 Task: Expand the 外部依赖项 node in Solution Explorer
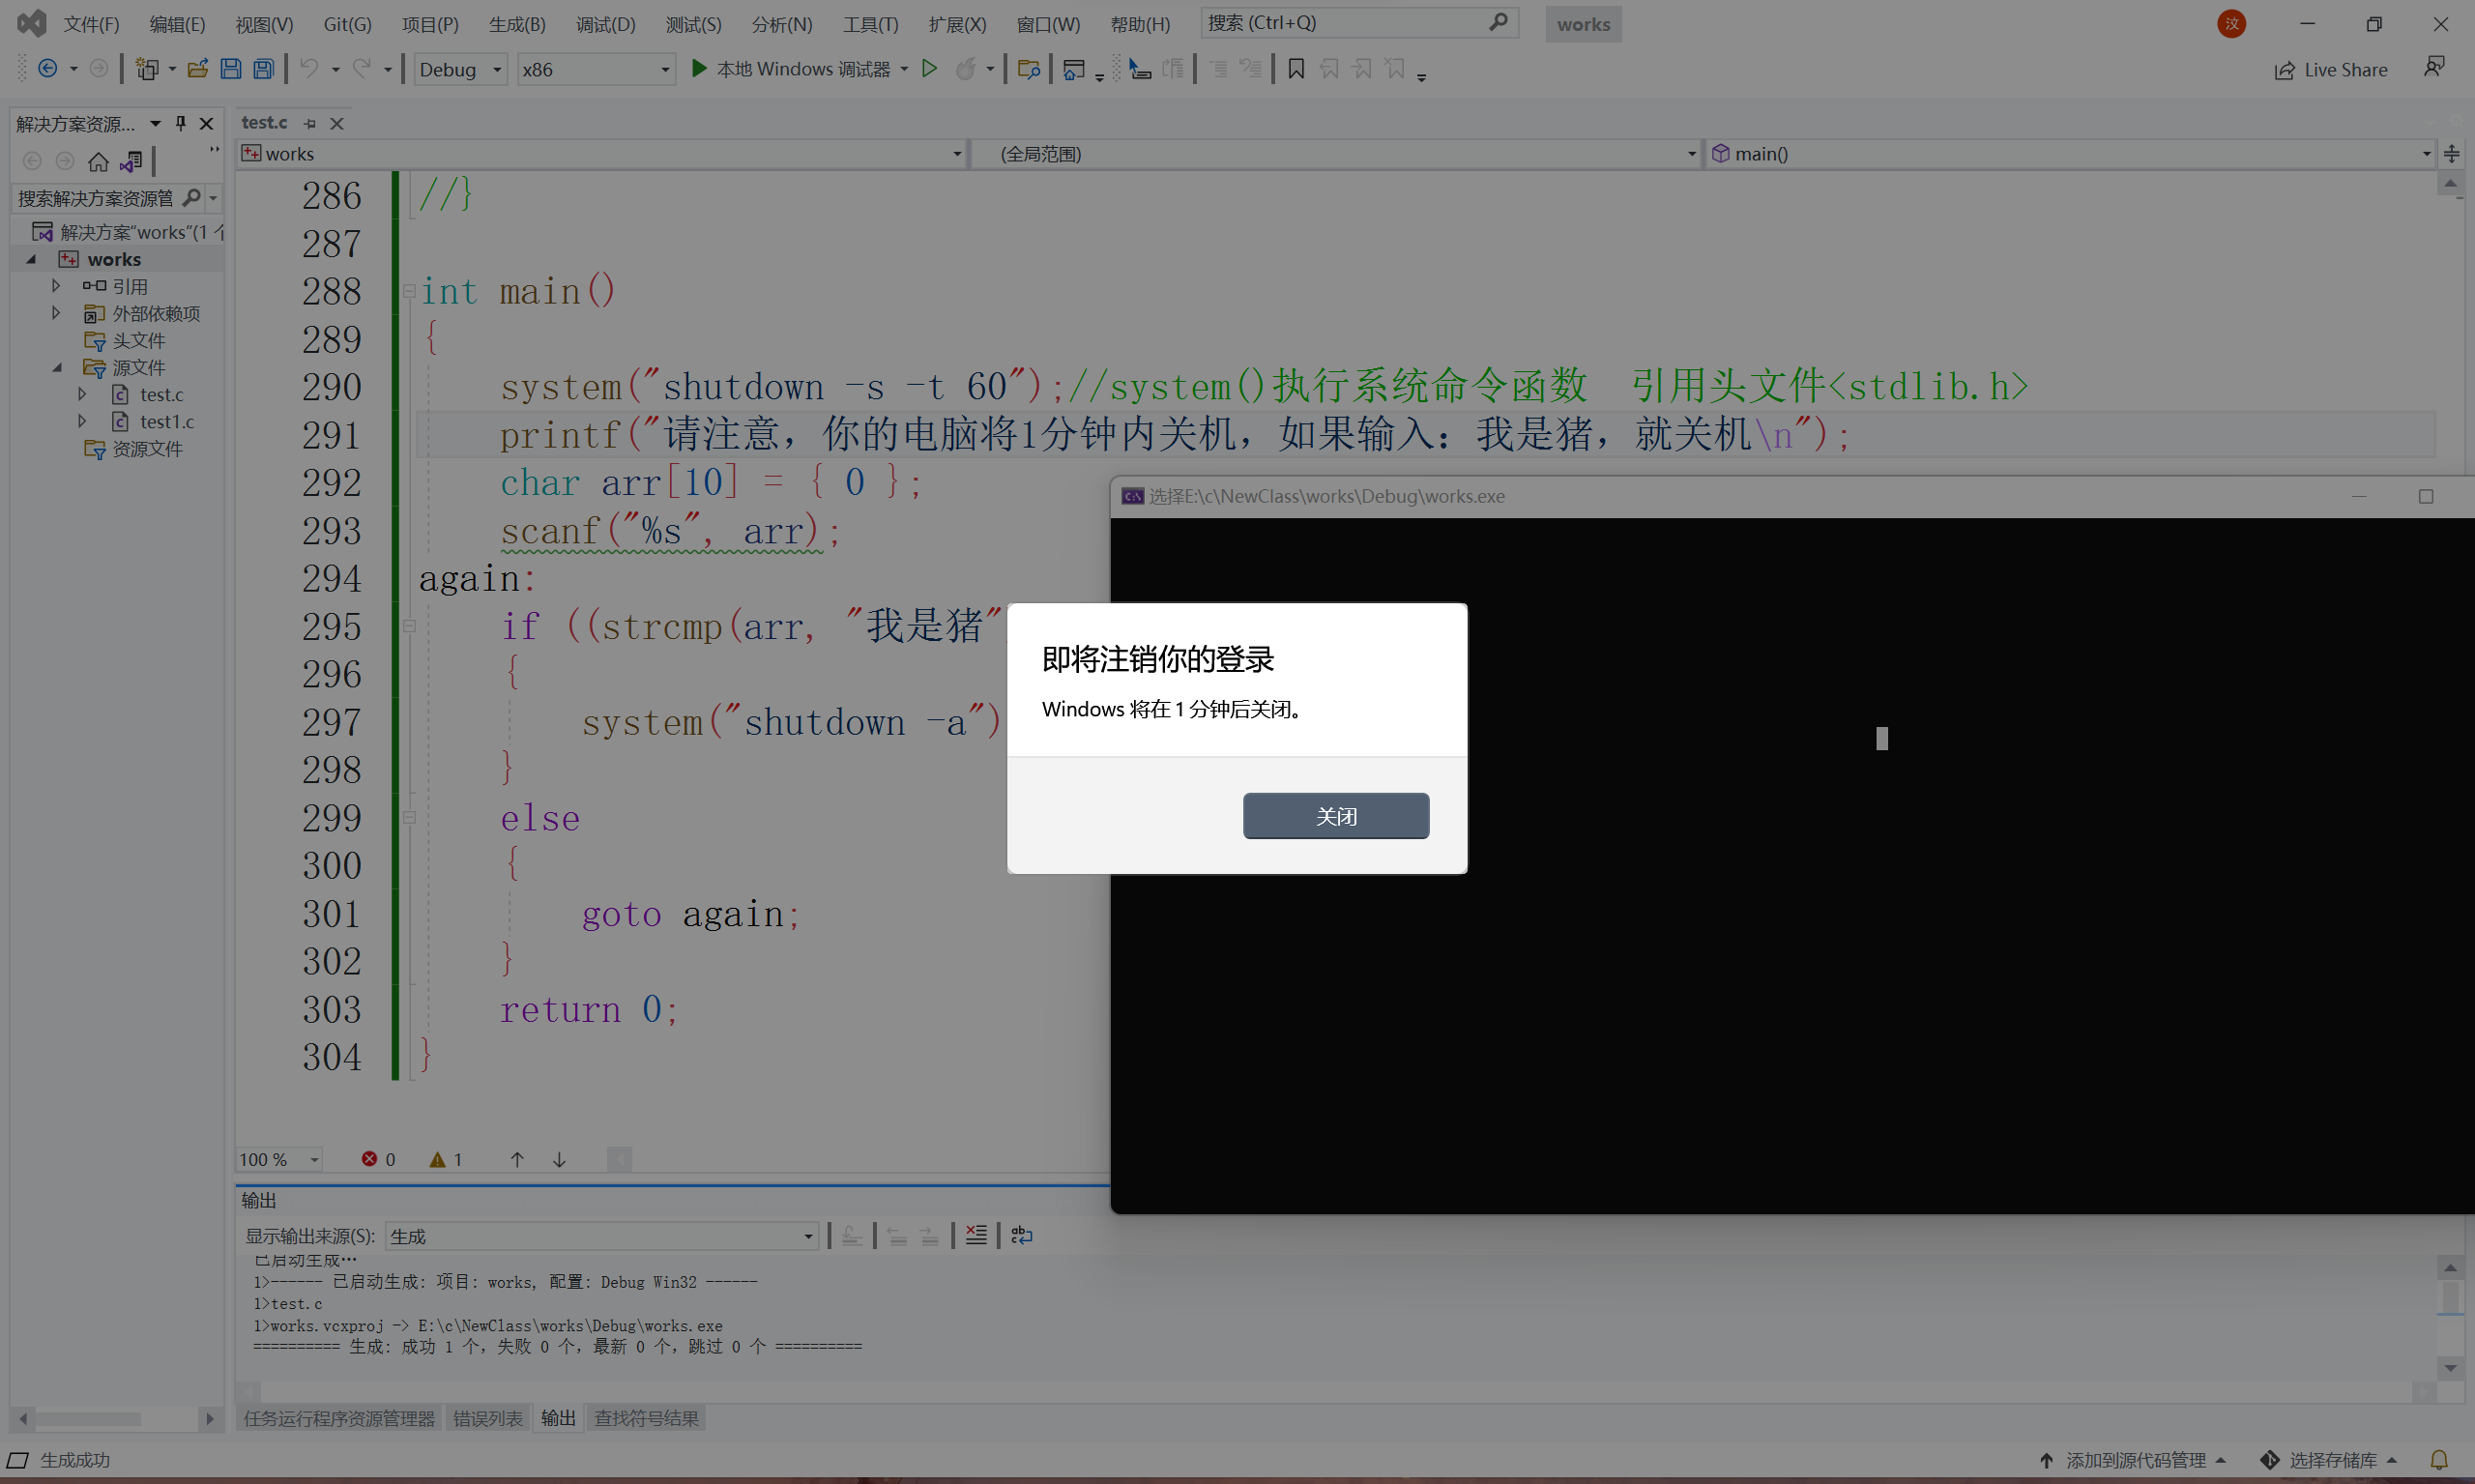56,313
